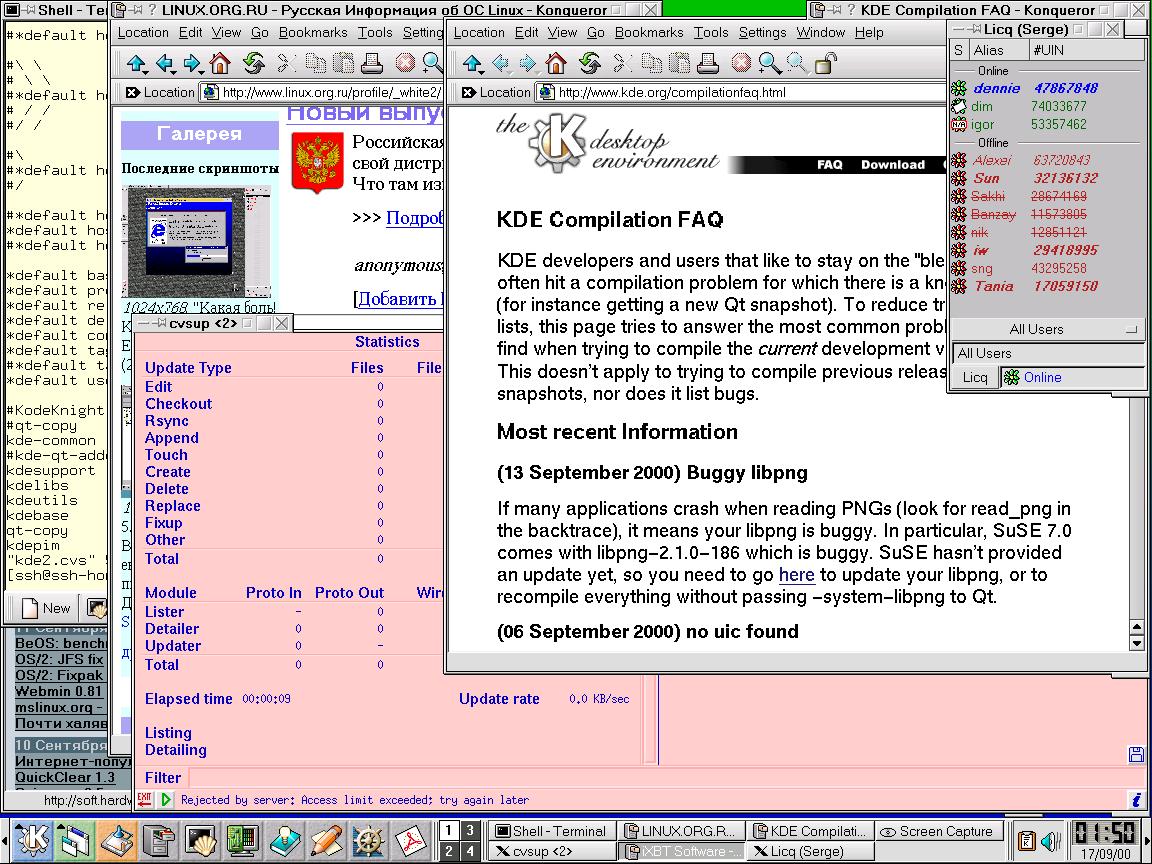Hide the panel with the left edge arrow
This screenshot has width=1152, height=864.
pyautogui.click(x=5, y=840)
